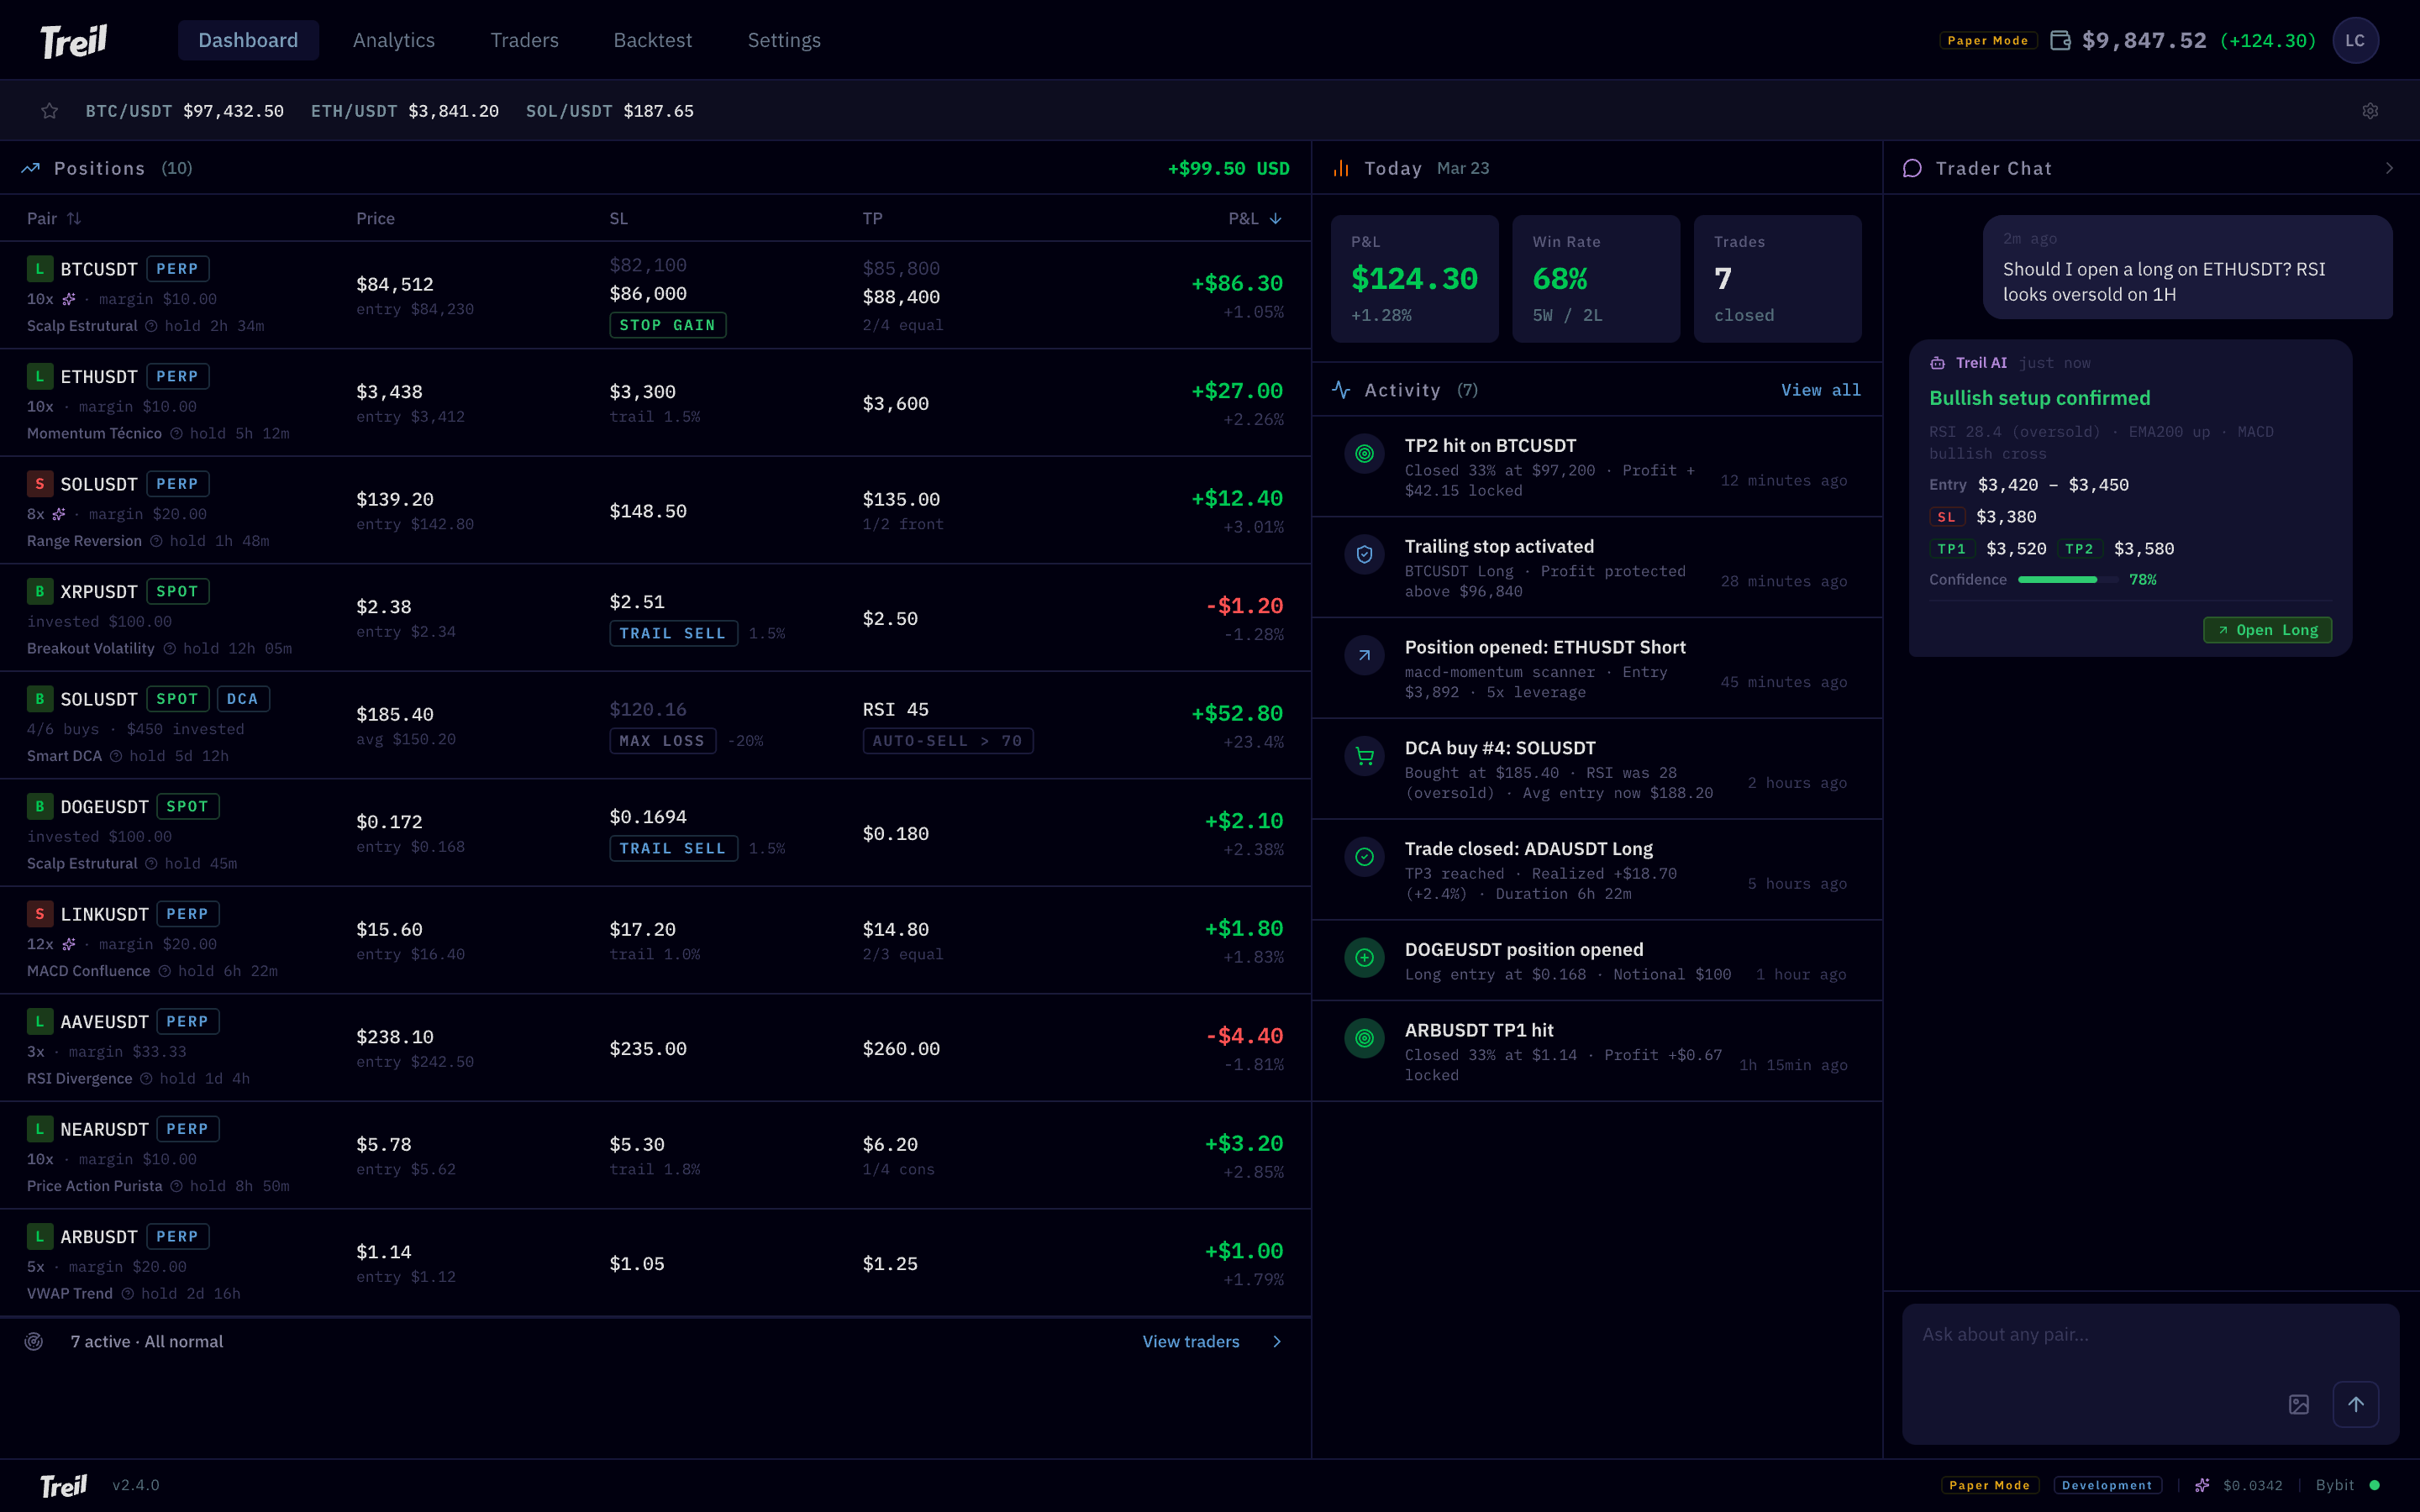This screenshot has width=2420, height=1512.
Task: Click the Ask about any pair input
Action: click(x=2150, y=1373)
